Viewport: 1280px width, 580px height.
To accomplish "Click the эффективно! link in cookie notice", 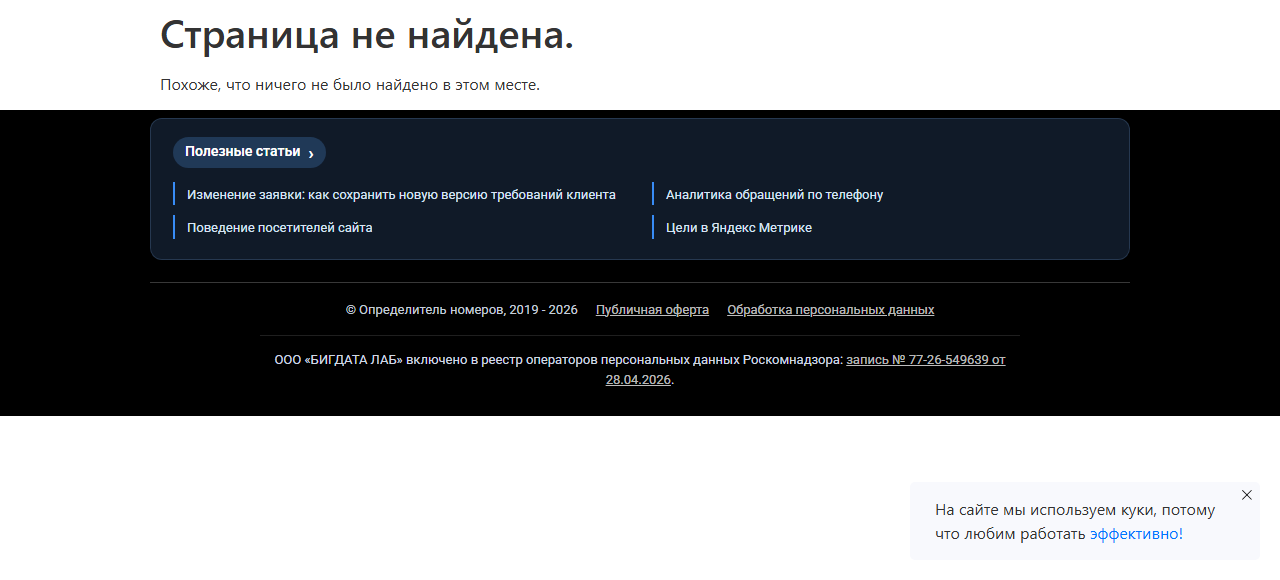I will pyautogui.click(x=1136, y=534).
